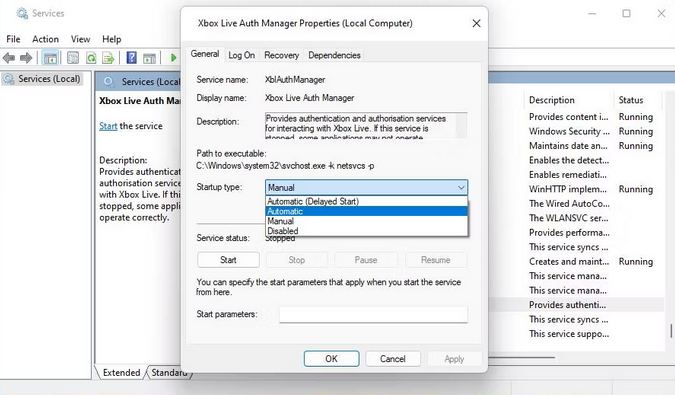
Task: Switch to the General tab
Action: point(205,54)
